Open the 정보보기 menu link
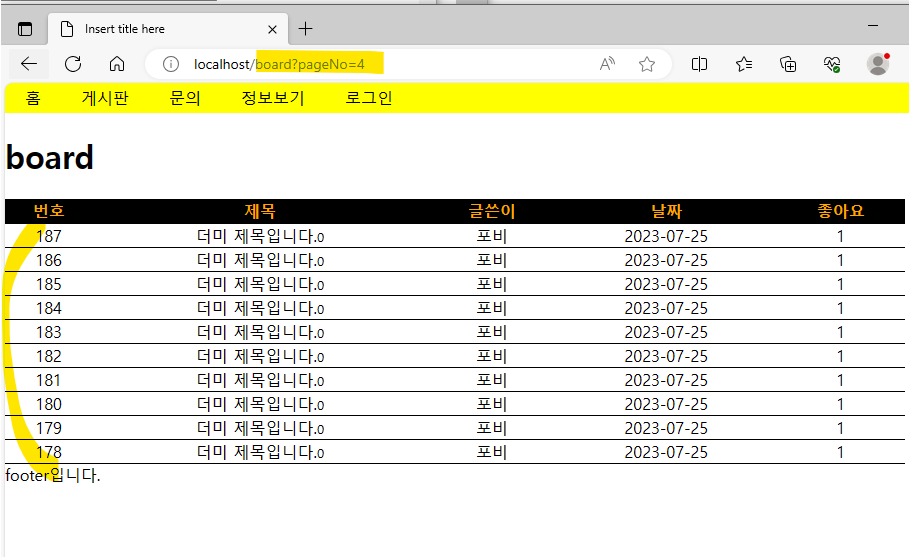The image size is (909, 557). (273, 98)
